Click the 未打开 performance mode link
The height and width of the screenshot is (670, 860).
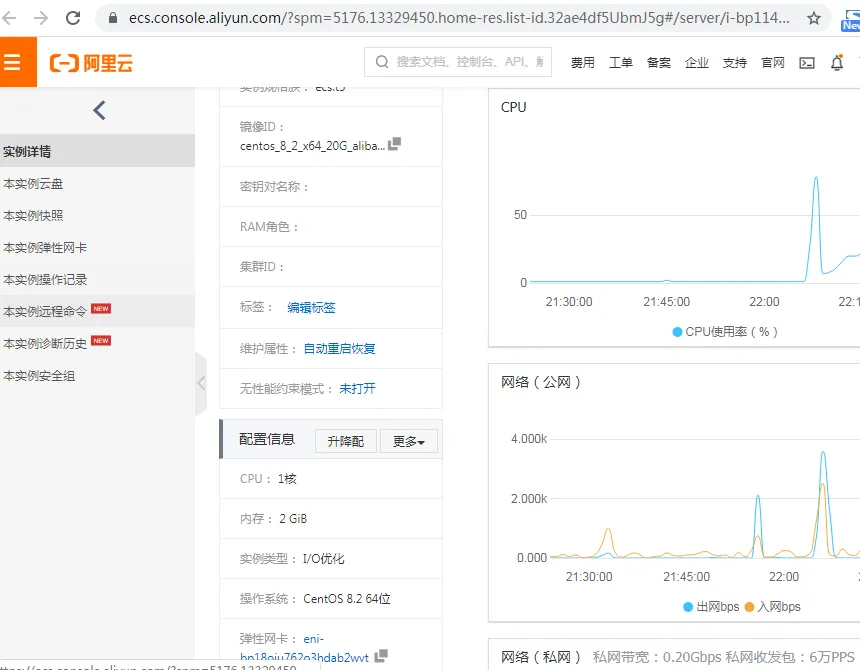click(x=357, y=389)
